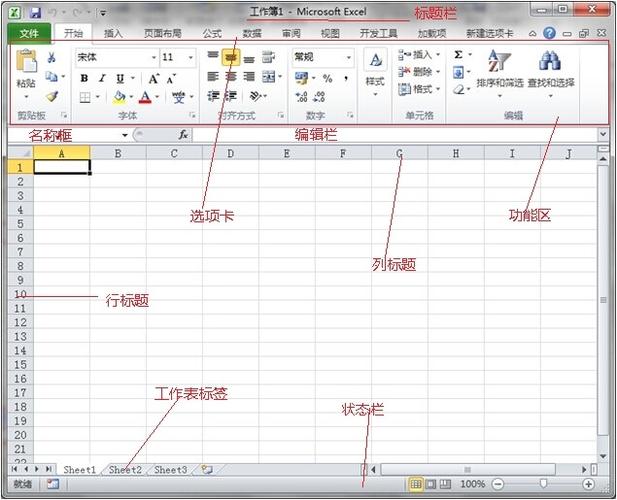617x500 pixels.
Task: Click Wrap Text icon
Action: coord(268,57)
